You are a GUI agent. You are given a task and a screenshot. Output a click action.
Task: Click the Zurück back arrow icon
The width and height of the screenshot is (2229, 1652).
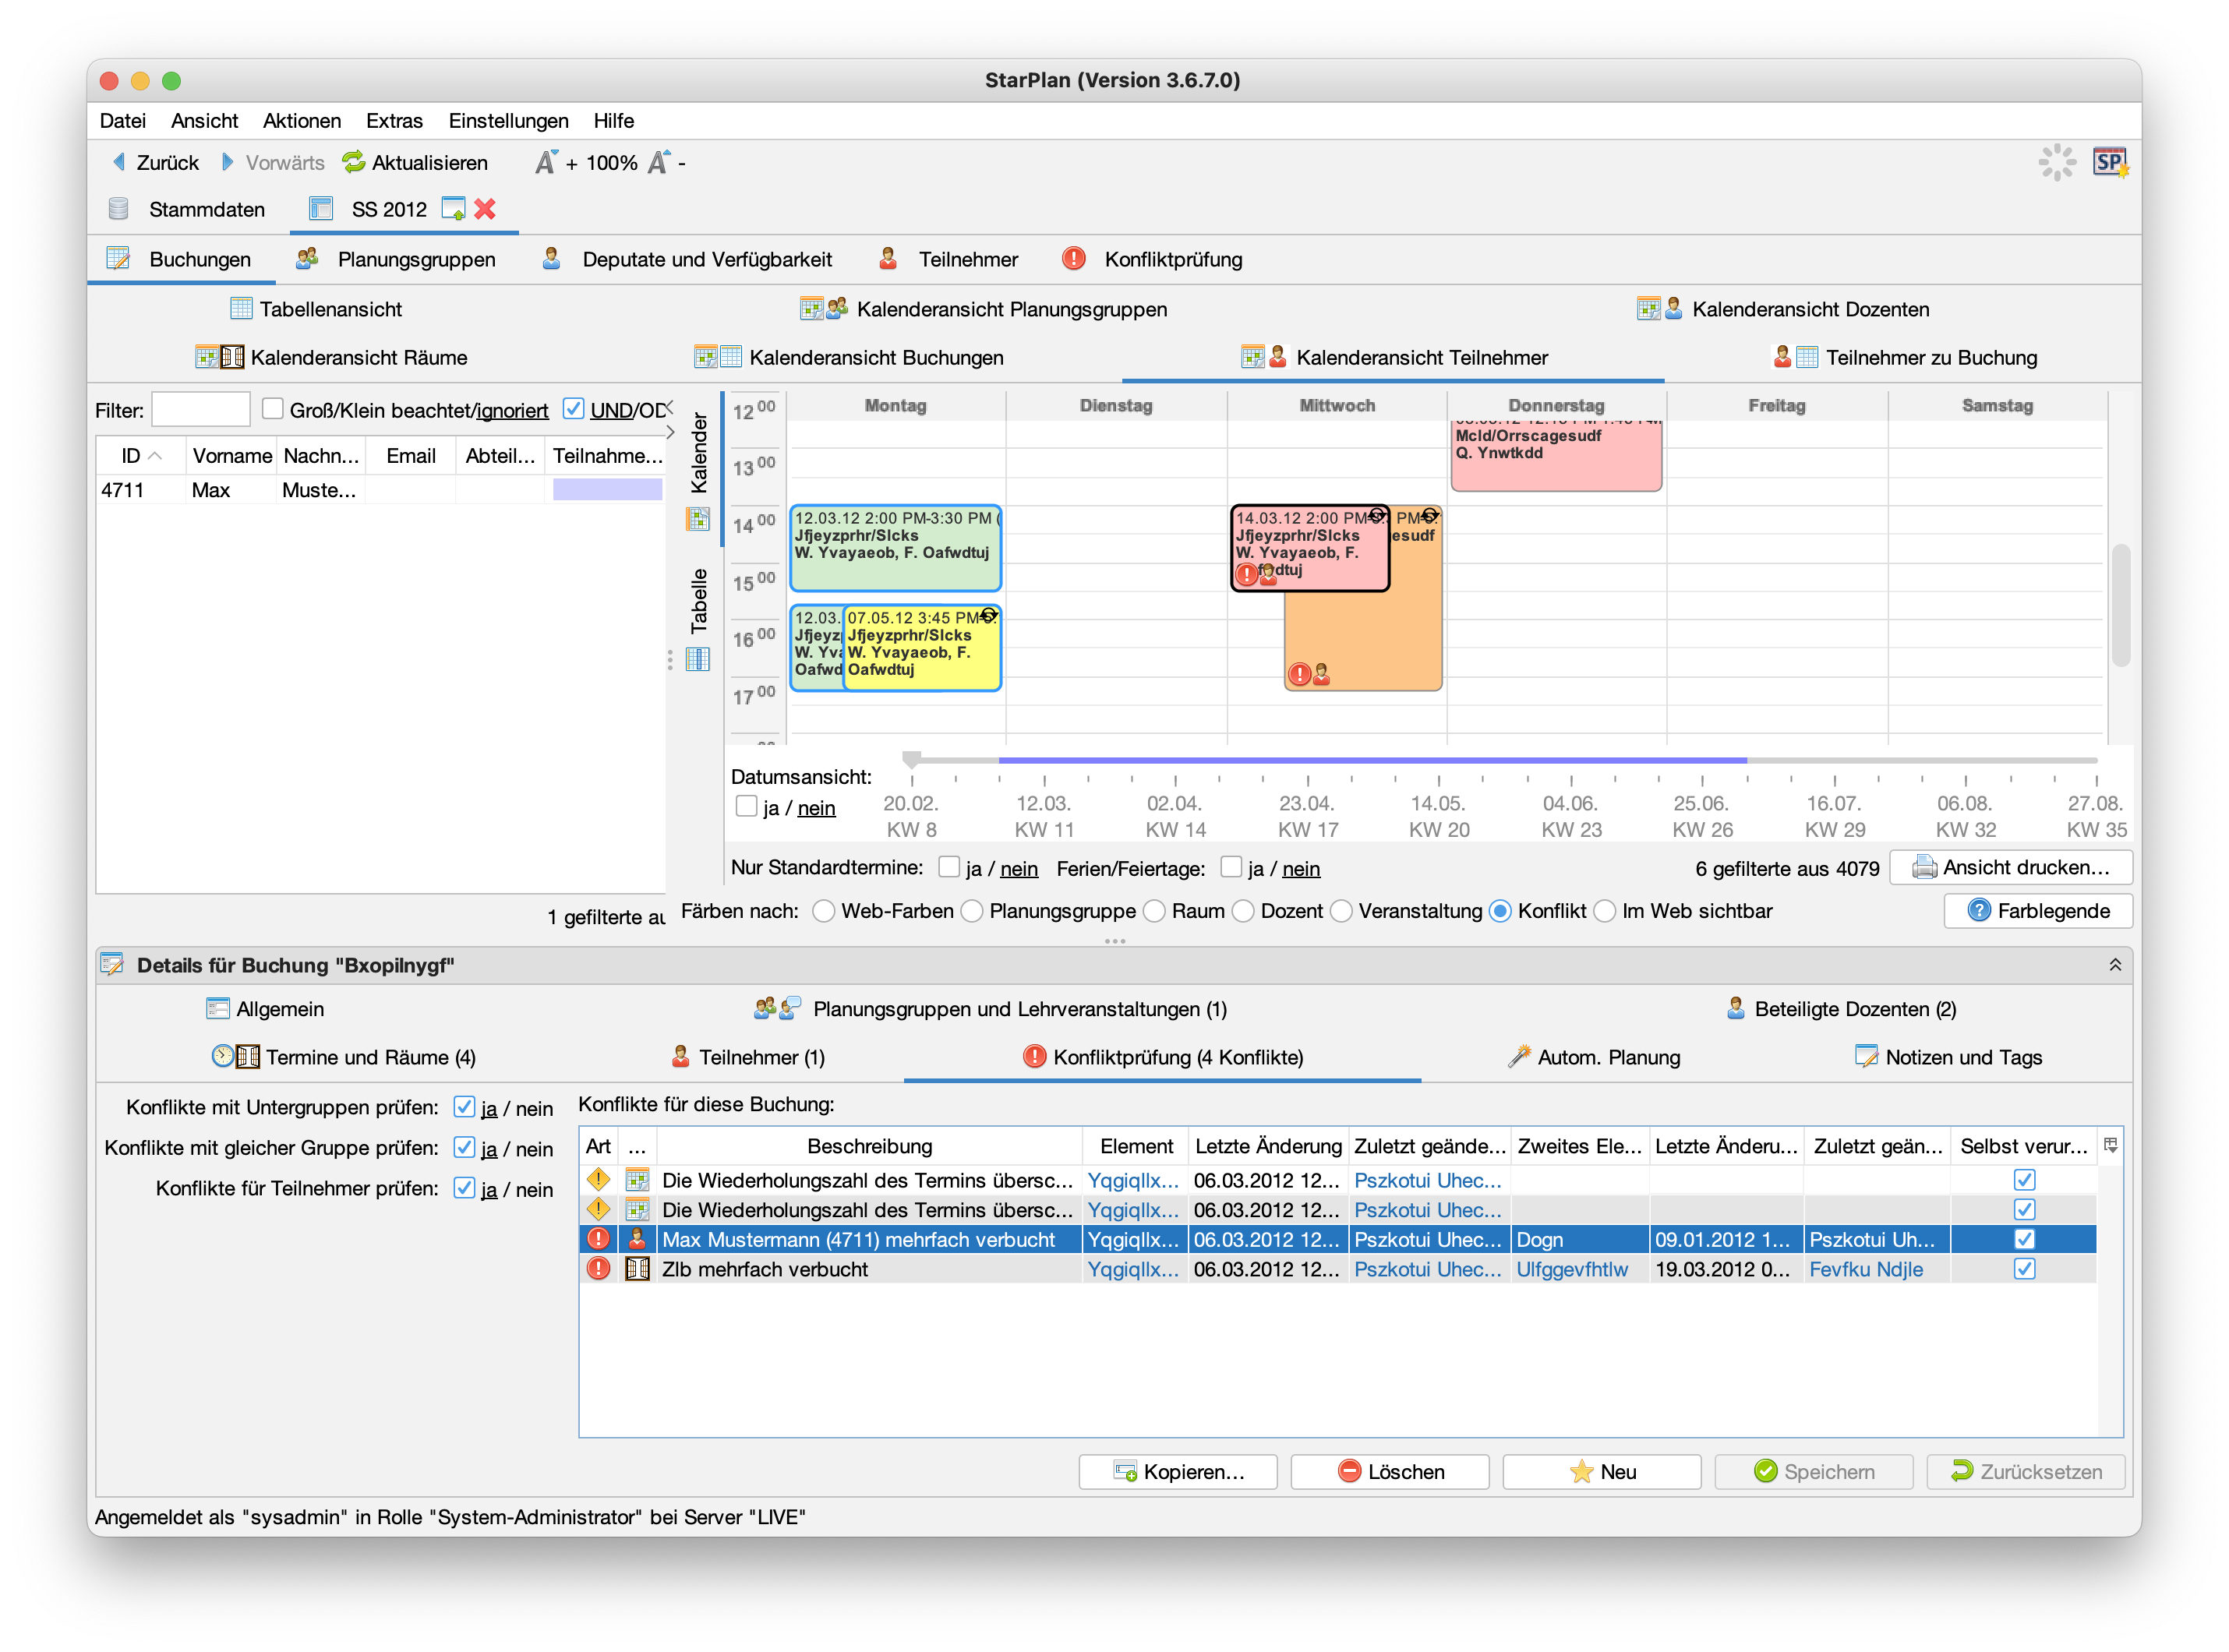(119, 162)
